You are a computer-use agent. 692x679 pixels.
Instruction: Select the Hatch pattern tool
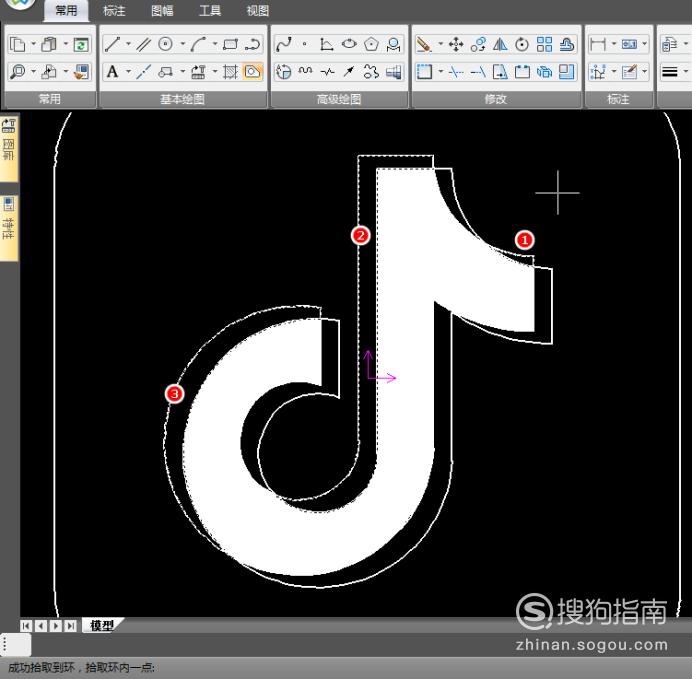tap(230, 71)
